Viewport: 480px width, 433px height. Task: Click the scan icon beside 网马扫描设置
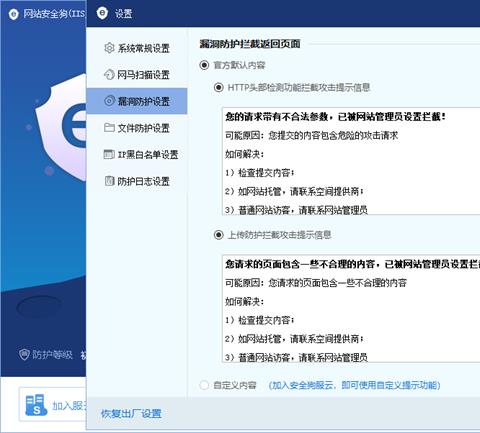(109, 74)
